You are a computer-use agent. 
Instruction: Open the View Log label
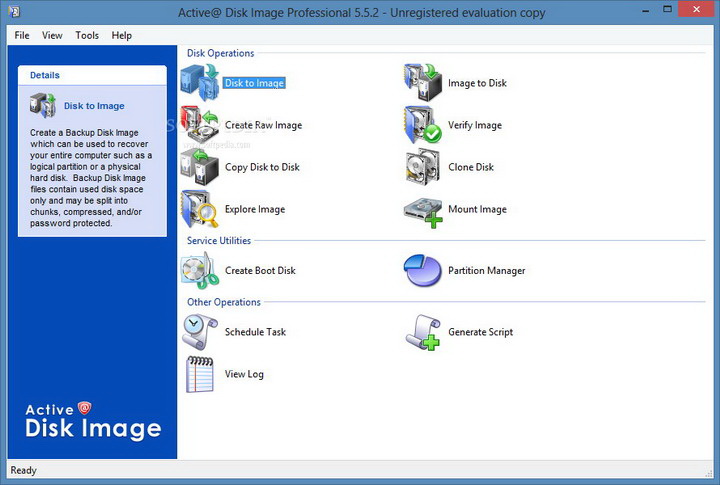(244, 374)
